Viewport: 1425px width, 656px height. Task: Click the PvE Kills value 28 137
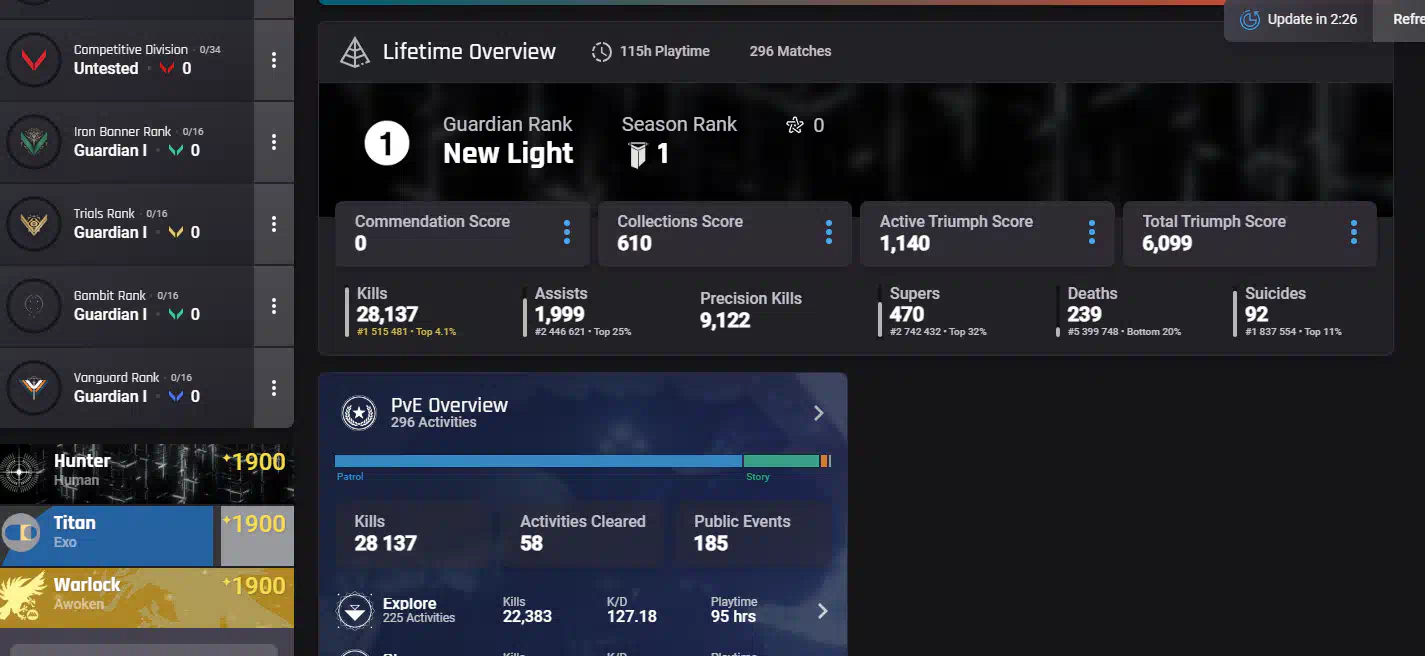386,543
